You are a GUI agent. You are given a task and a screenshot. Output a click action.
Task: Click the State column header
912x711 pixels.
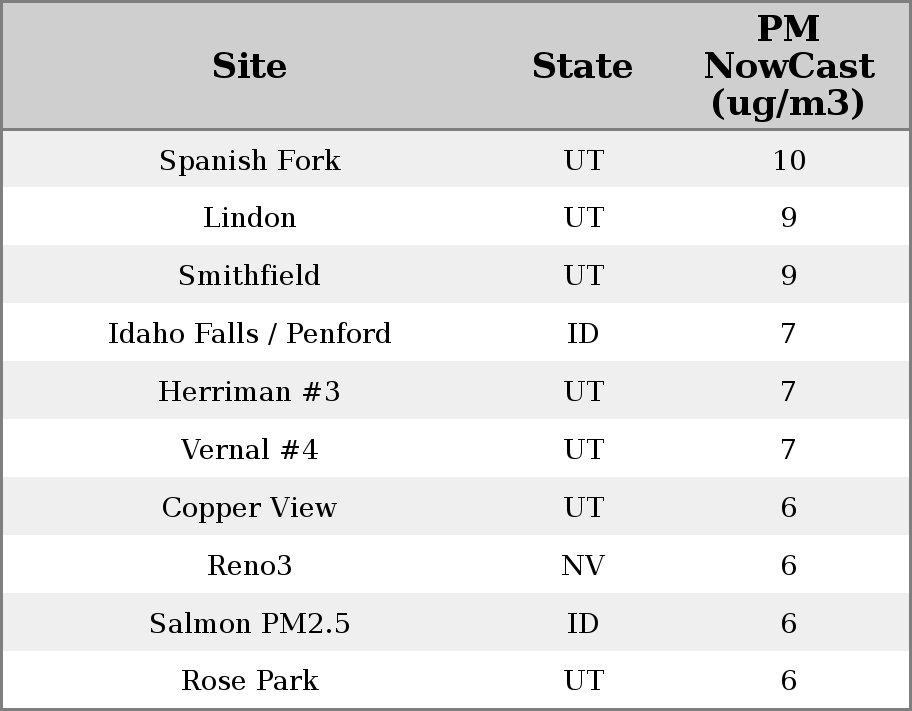pyautogui.click(x=582, y=66)
